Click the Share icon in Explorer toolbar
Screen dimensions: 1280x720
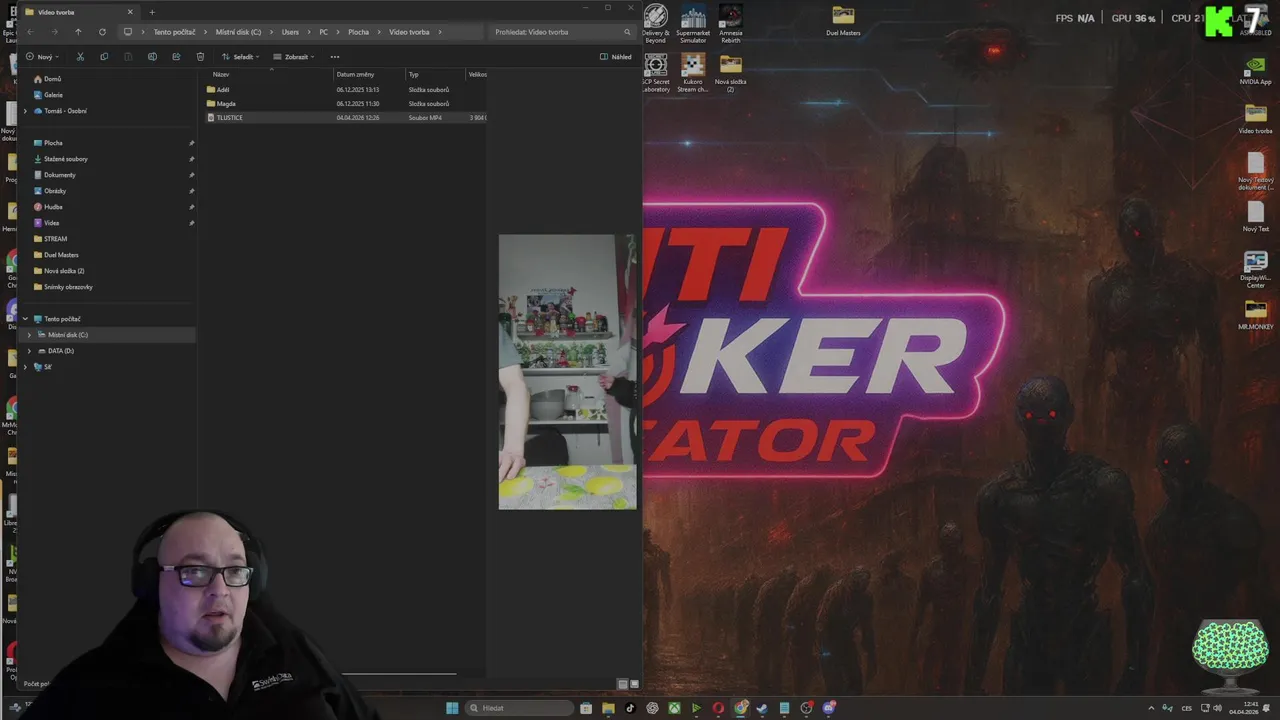176,57
